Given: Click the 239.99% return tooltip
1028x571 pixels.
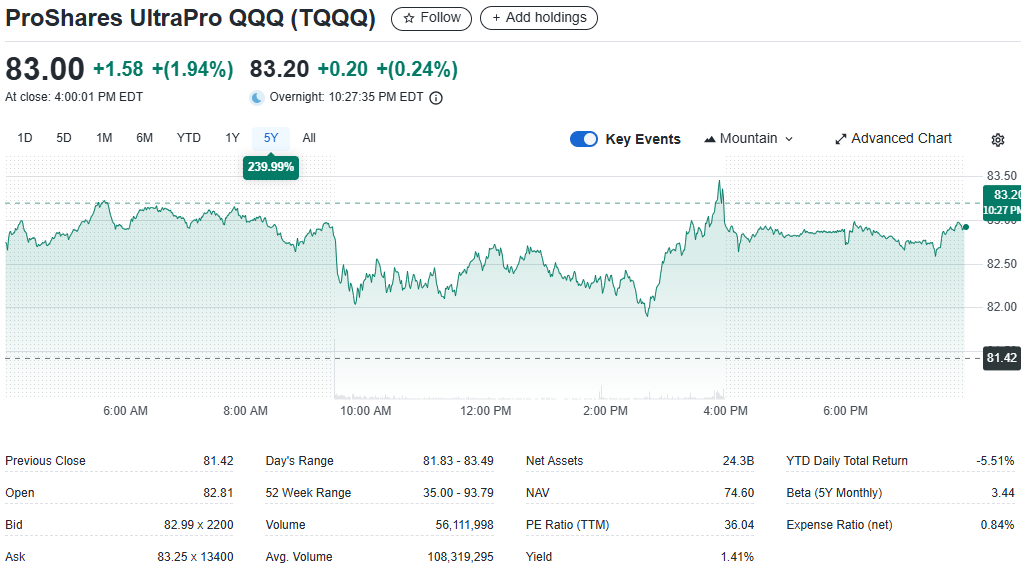Looking at the screenshot, I should (271, 167).
